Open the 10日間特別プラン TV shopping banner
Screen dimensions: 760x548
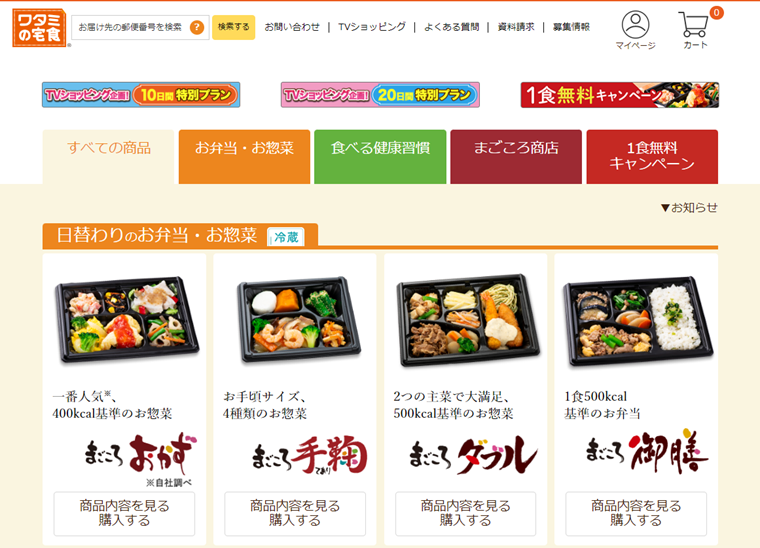click(141, 94)
